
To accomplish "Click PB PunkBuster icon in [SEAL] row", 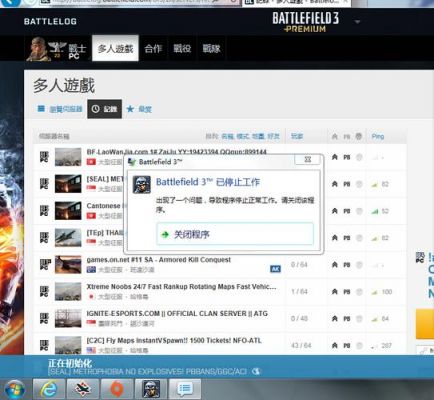I will point(347,184).
